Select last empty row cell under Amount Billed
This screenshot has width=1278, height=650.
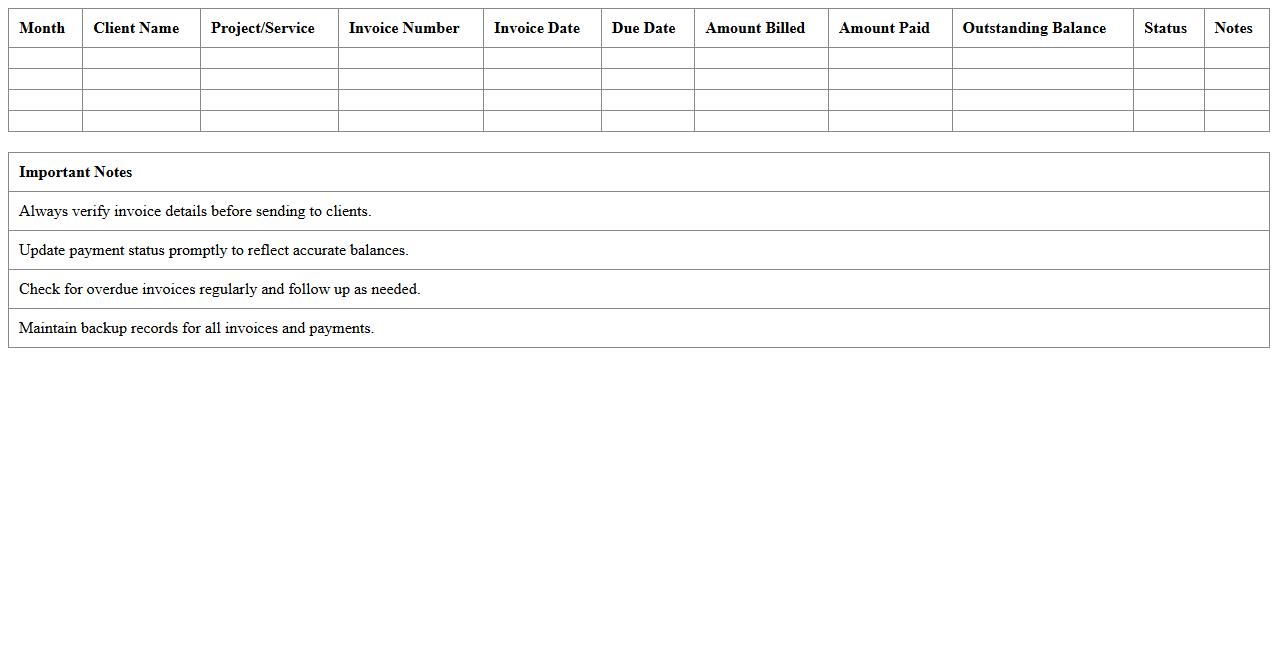point(761,121)
